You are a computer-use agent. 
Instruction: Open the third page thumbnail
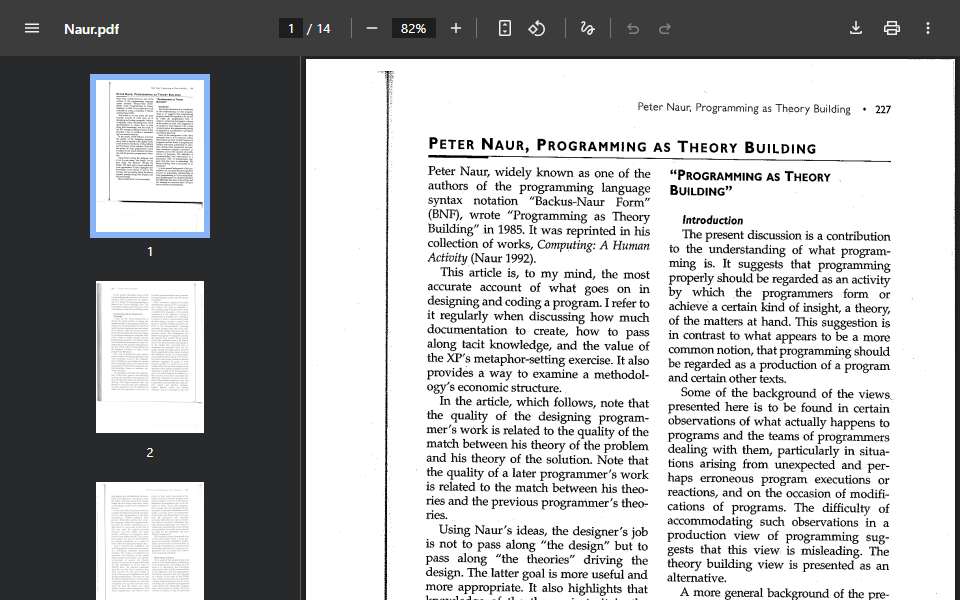point(150,541)
